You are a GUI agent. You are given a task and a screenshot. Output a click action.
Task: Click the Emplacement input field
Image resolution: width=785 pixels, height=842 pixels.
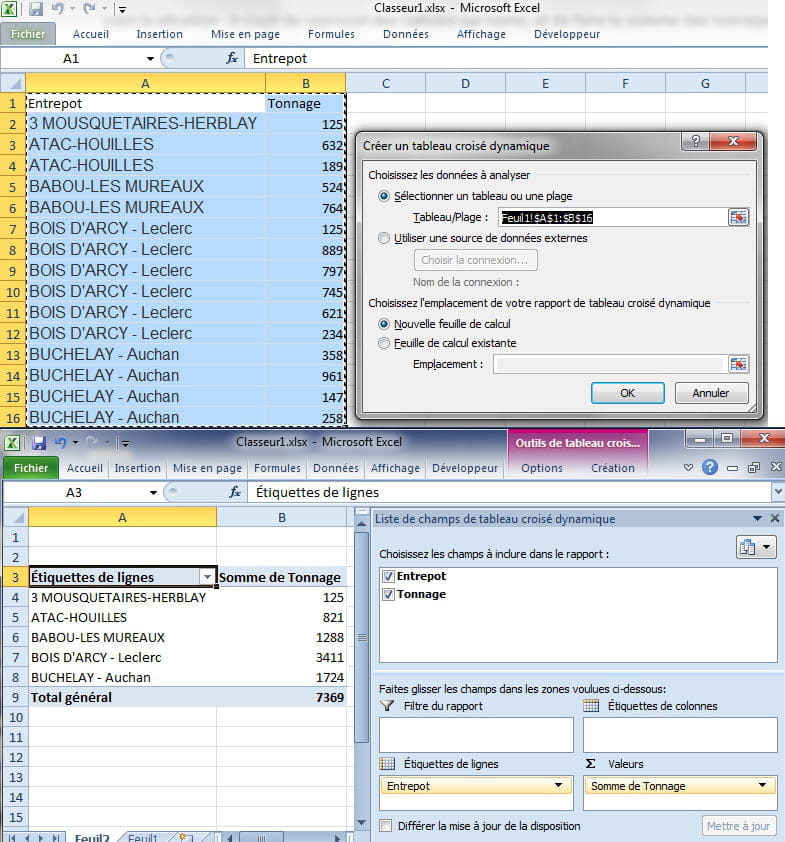coord(610,364)
